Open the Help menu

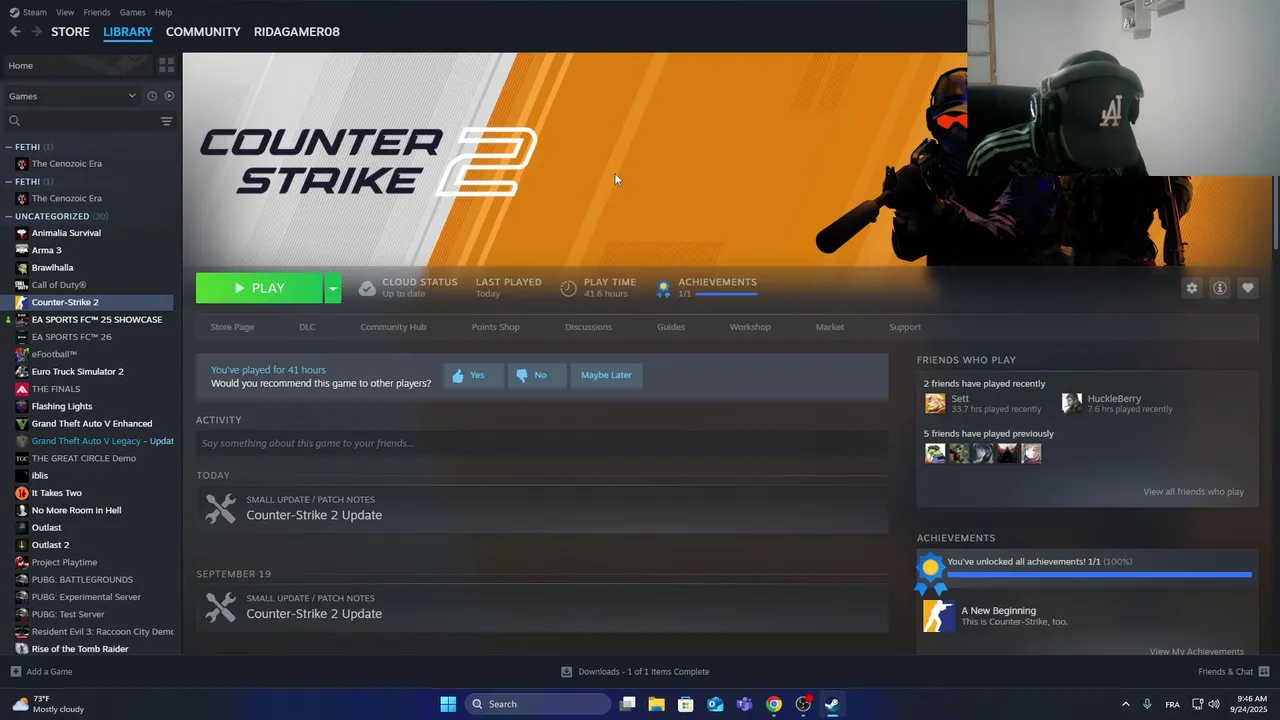[x=164, y=12]
